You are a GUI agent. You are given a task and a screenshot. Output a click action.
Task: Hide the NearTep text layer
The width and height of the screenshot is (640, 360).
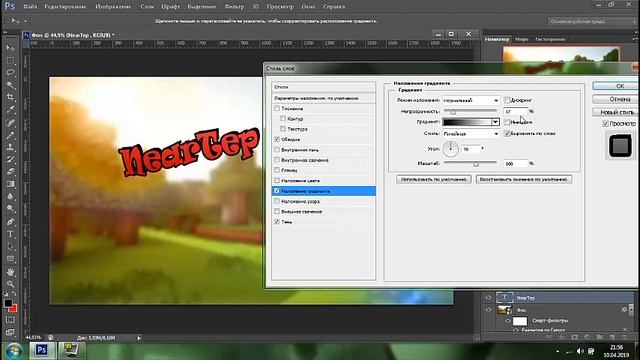[x=489, y=298]
